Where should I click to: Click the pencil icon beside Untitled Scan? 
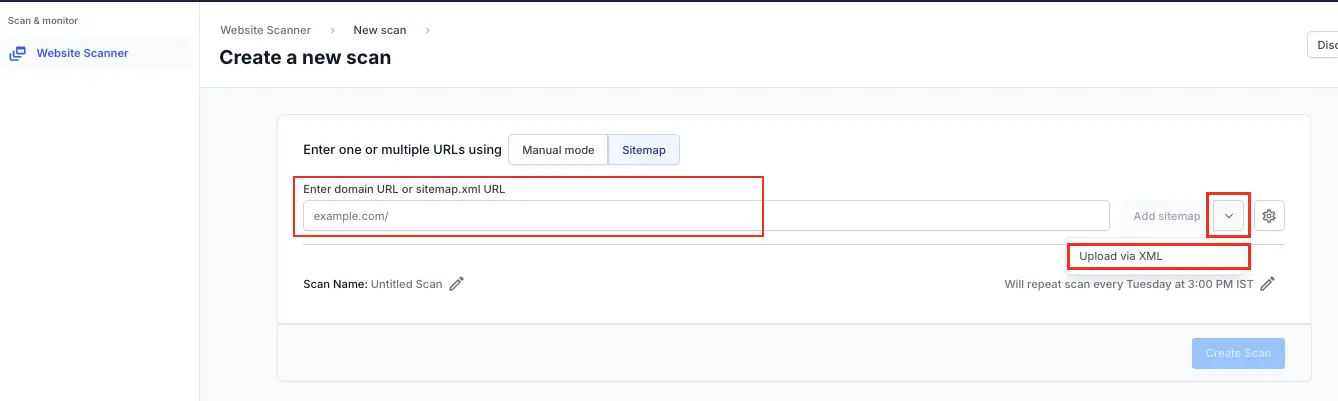[x=457, y=284]
